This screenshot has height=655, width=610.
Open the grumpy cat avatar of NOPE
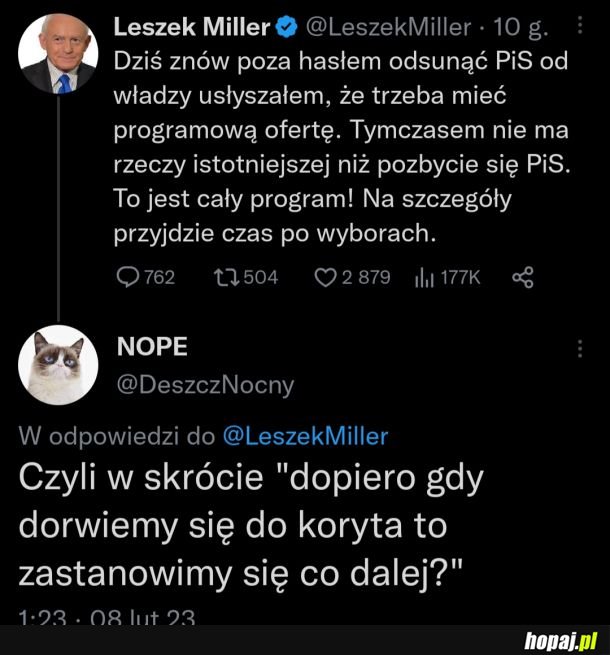click(58, 364)
